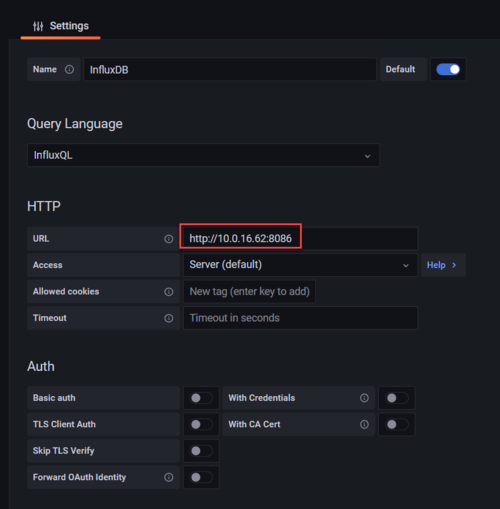
Task: Click the Auth section heading
Action: (x=41, y=366)
